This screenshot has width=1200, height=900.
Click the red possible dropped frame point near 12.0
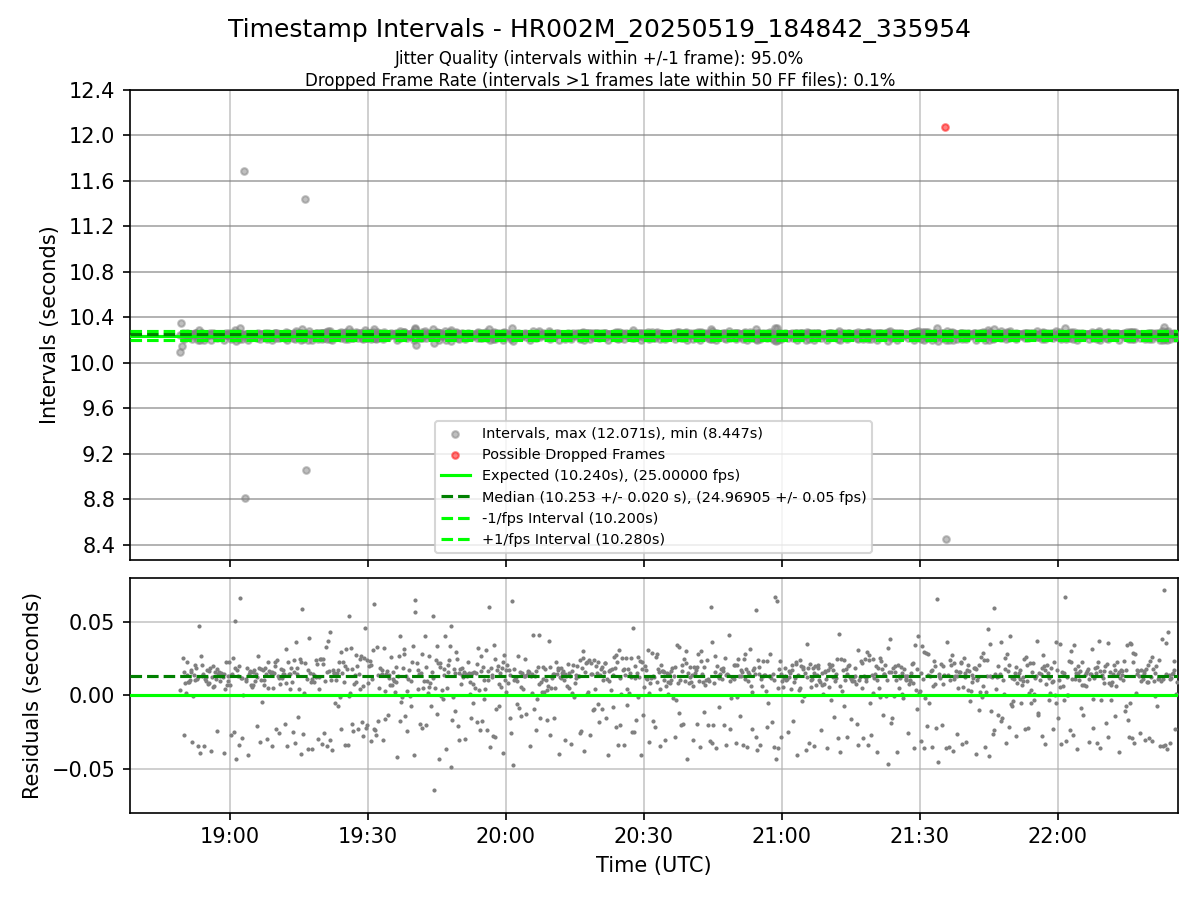[x=945, y=127]
